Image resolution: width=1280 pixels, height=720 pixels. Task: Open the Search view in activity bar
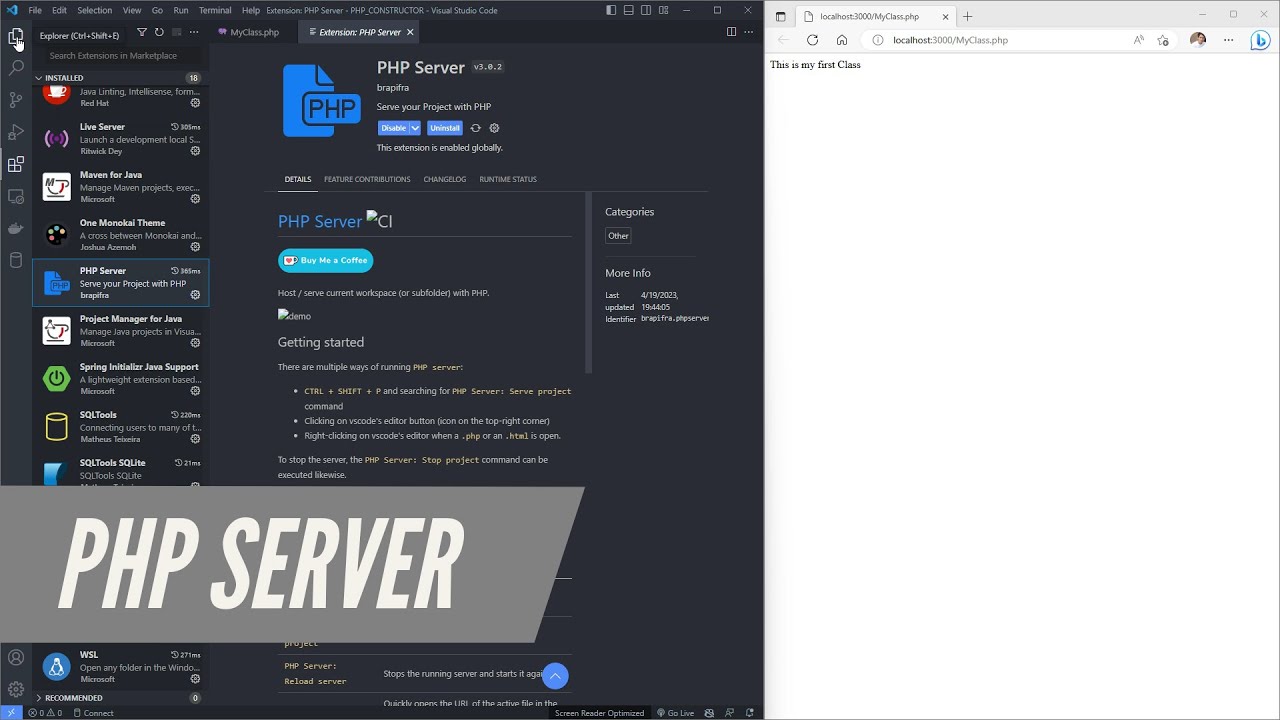pyautogui.click(x=16, y=68)
